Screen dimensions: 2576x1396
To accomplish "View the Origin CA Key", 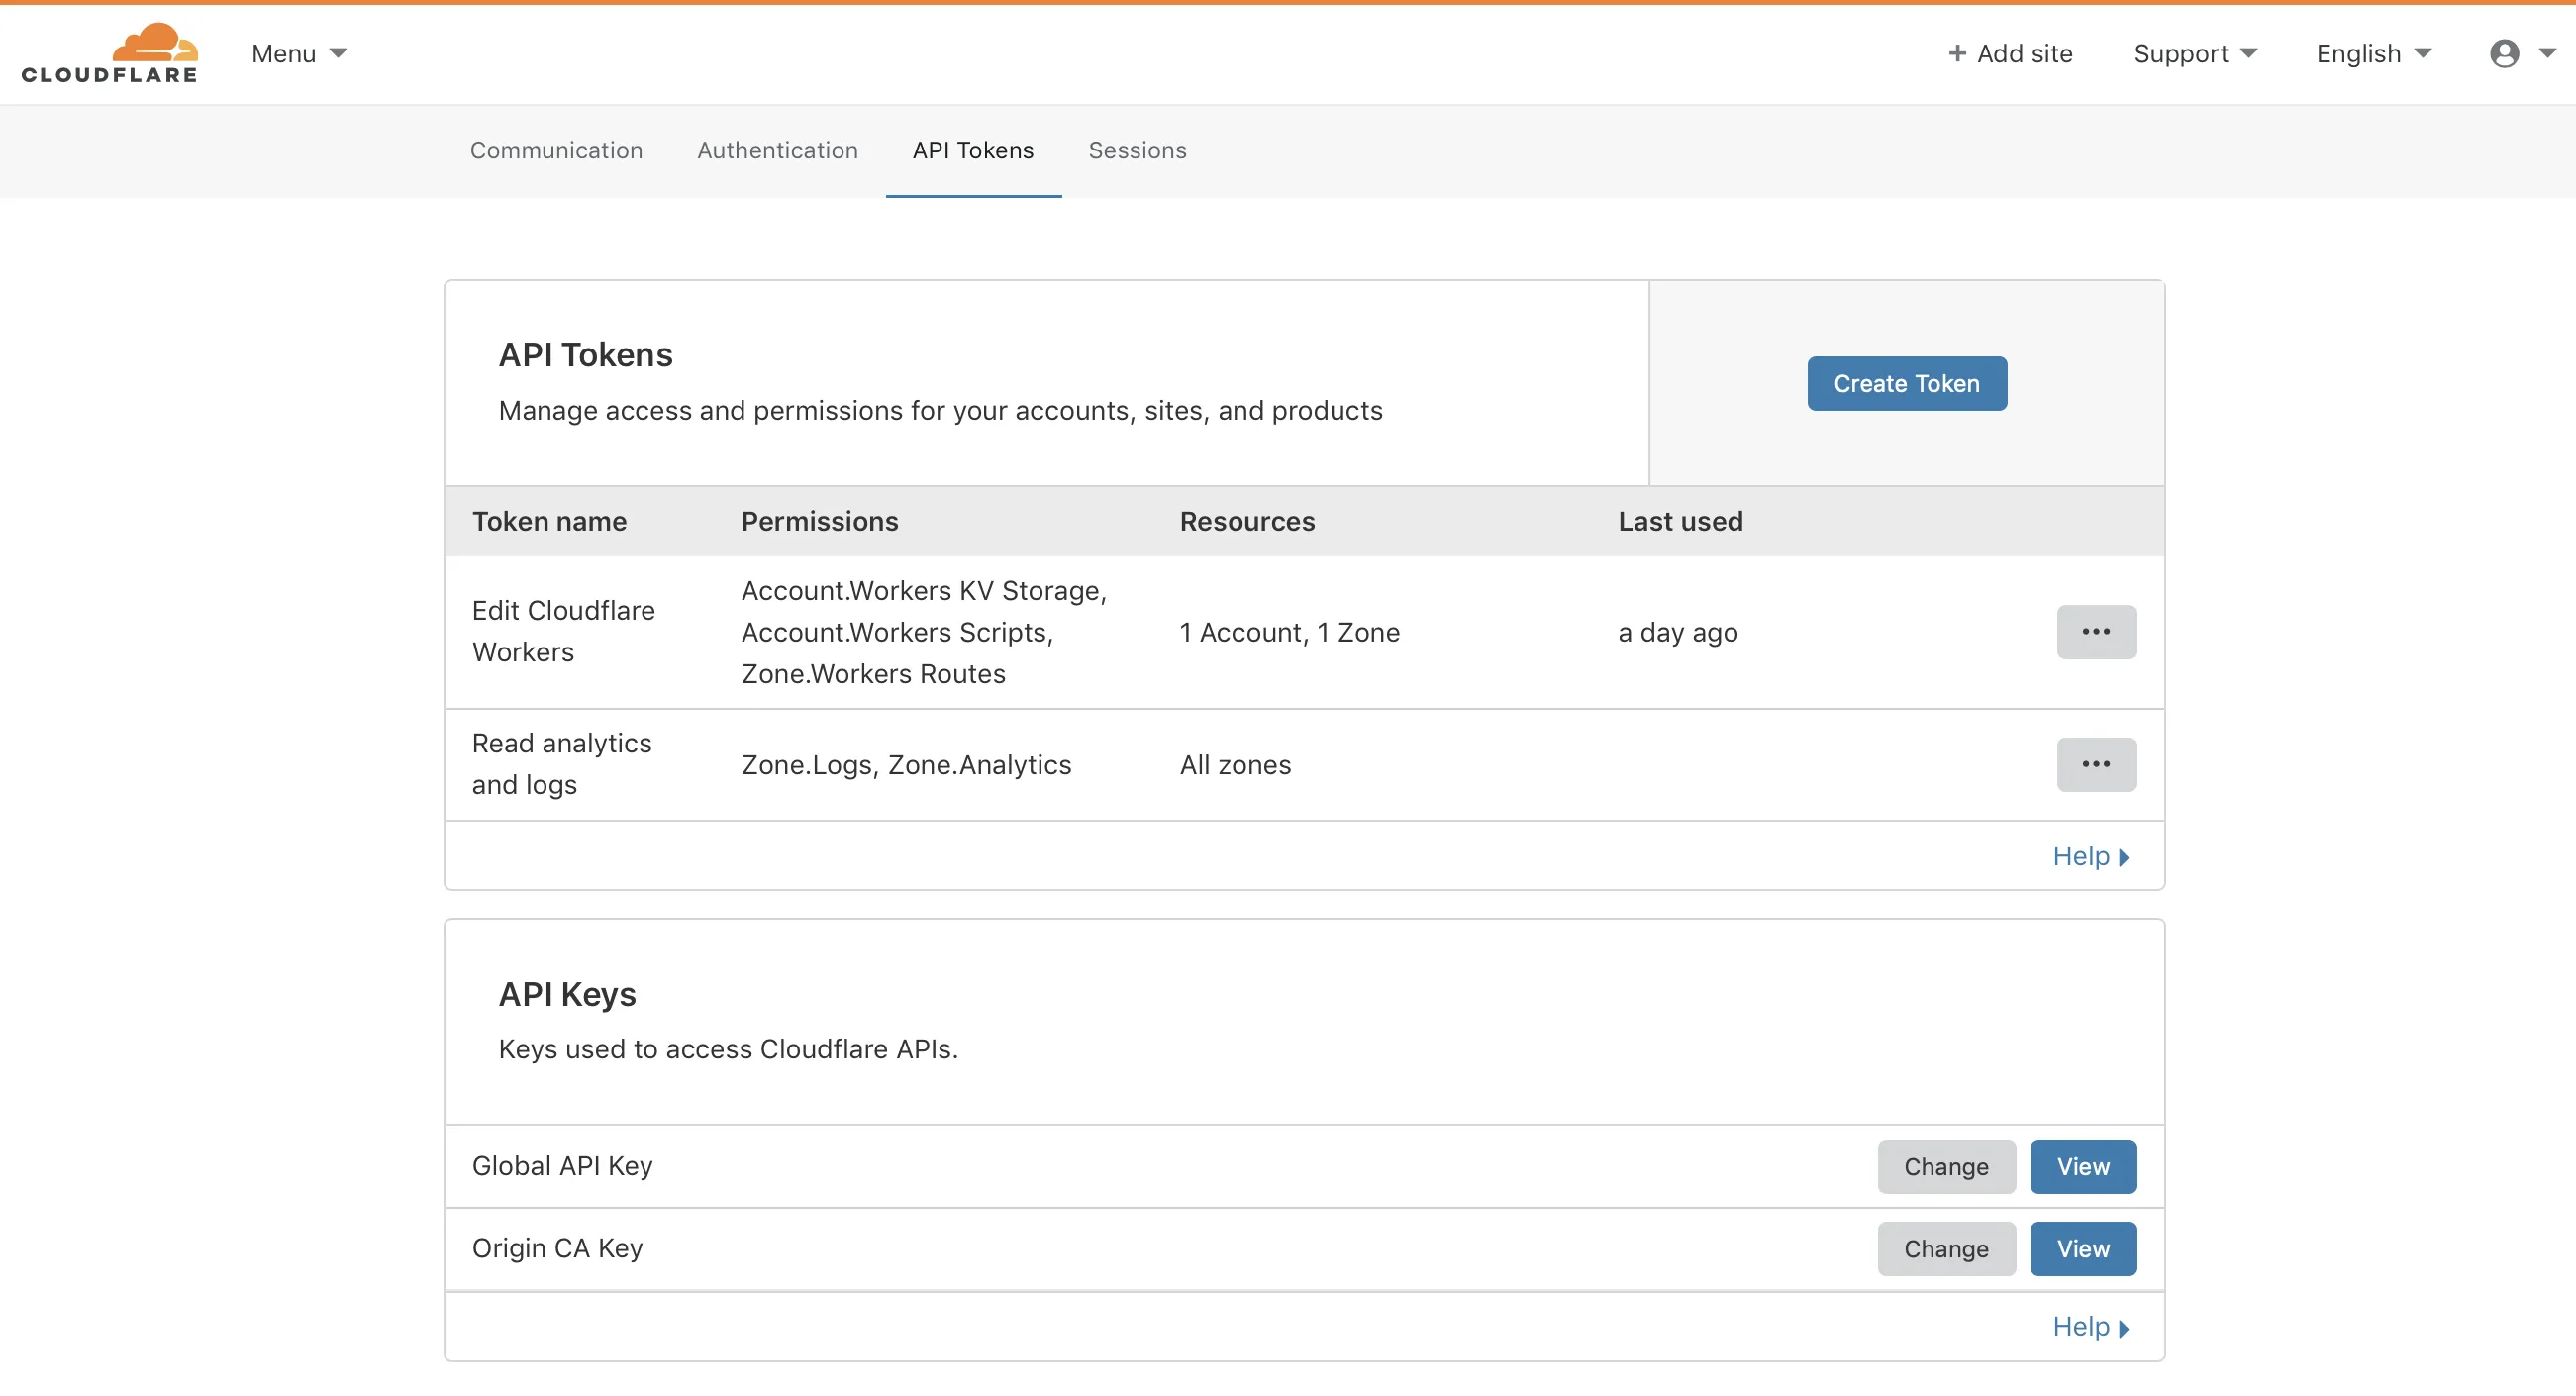I will point(2081,1248).
